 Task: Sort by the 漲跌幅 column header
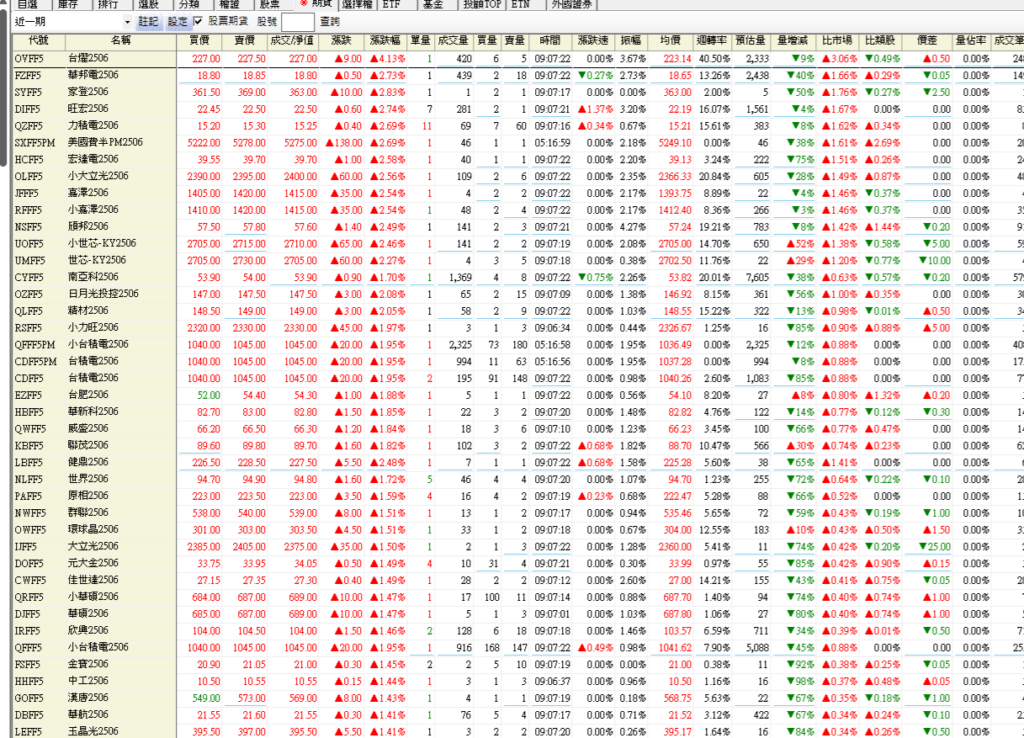[385, 40]
